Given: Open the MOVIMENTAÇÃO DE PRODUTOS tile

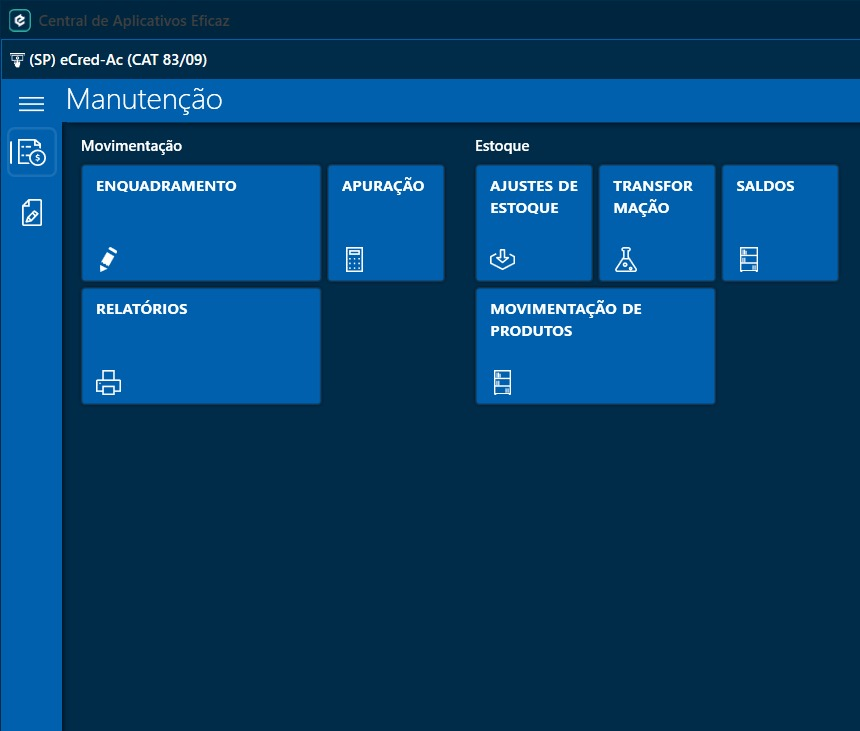Looking at the screenshot, I should coord(595,345).
